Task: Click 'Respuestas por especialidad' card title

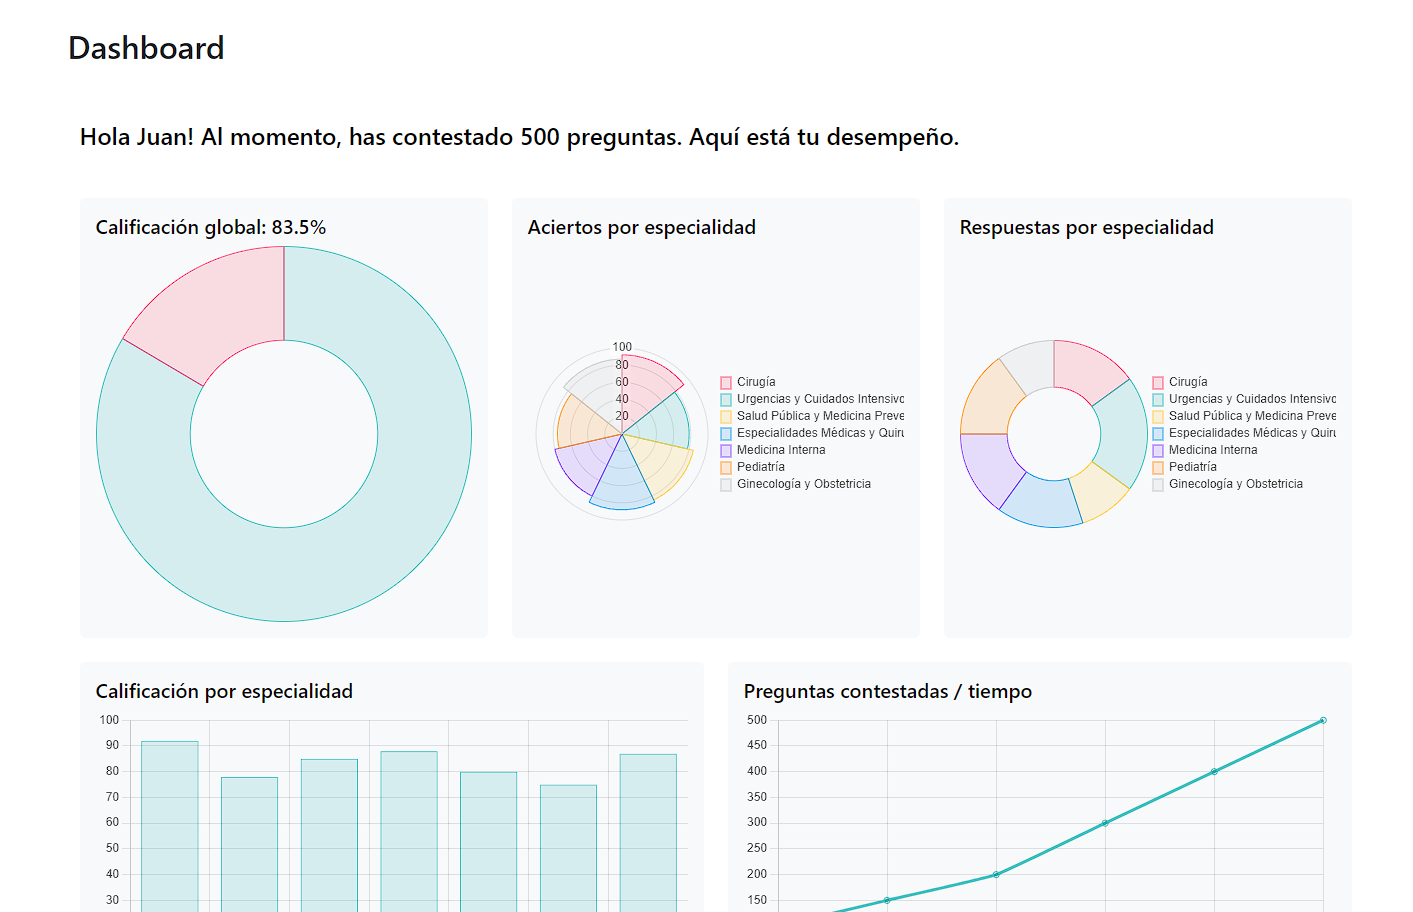Action: pos(1087,227)
